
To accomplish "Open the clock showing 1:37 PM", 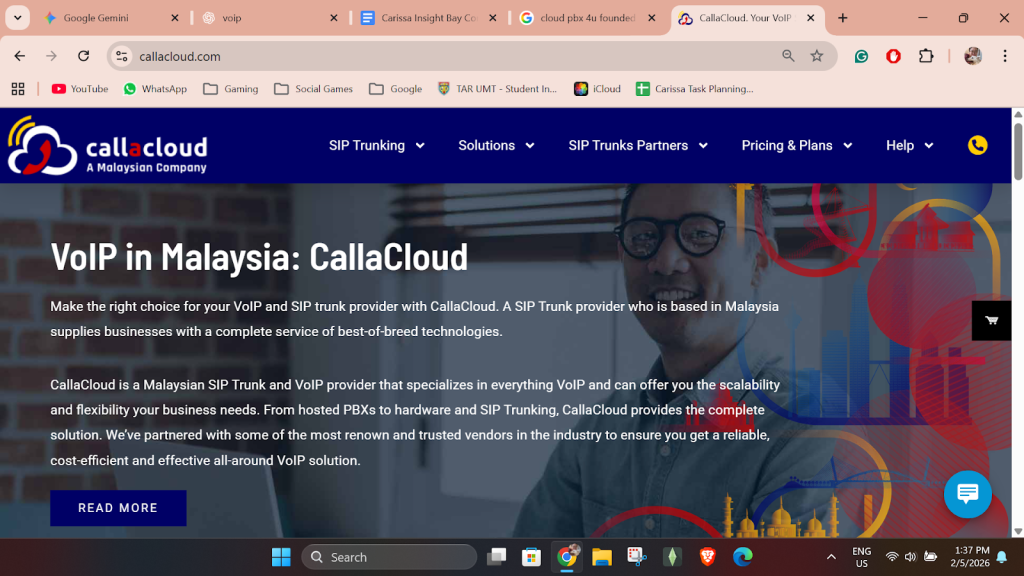I will pyautogui.click(x=970, y=556).
